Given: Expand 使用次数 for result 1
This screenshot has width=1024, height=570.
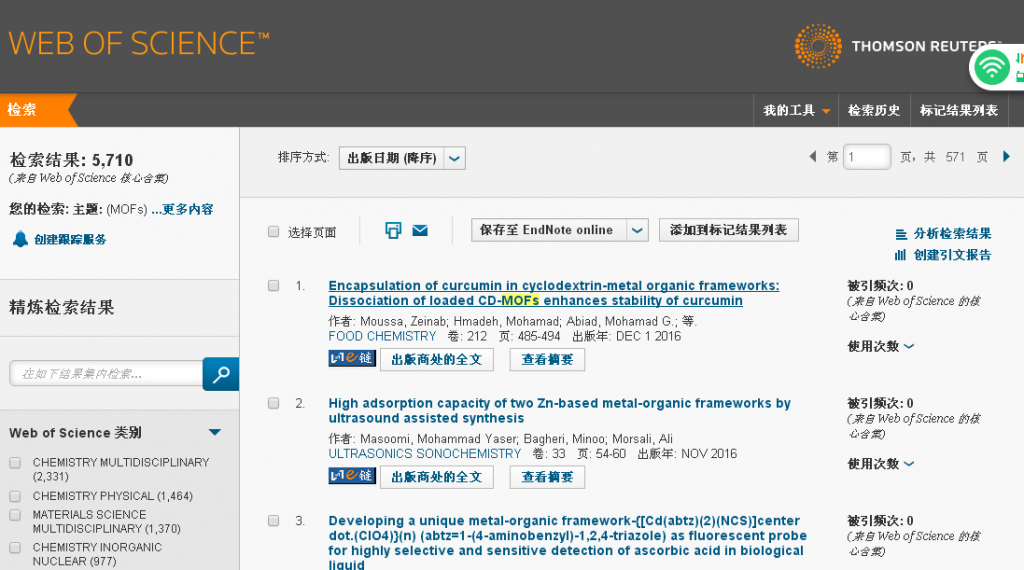Looking at the screenshot, I should point(880,346).
